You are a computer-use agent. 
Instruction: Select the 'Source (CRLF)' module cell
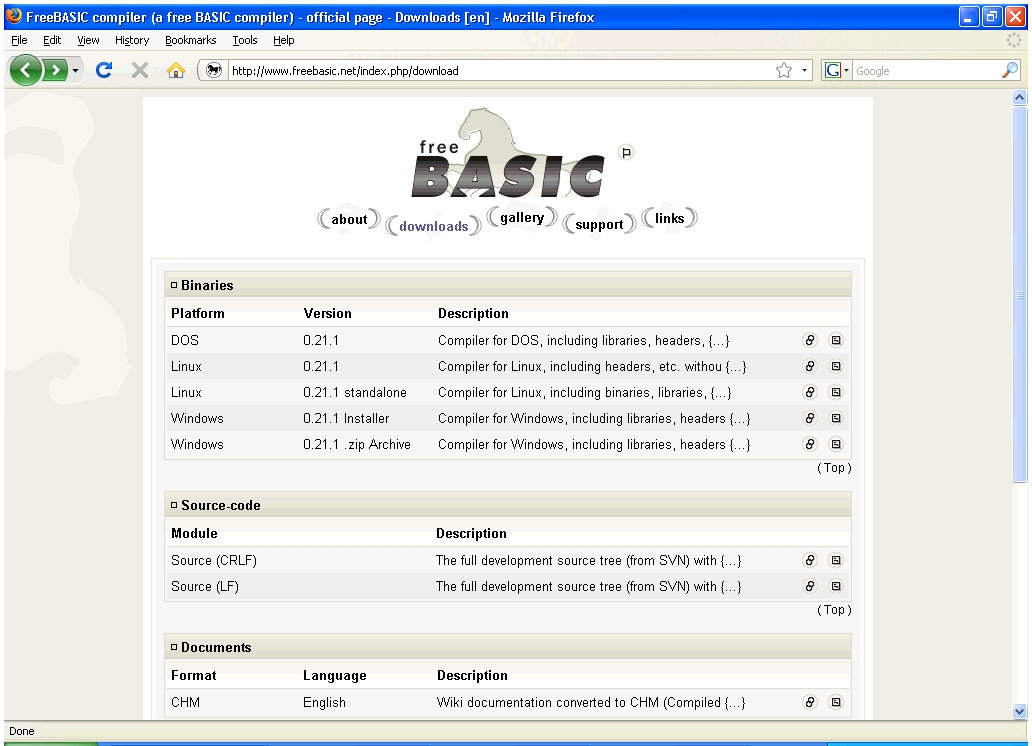(x=214, y=560)
